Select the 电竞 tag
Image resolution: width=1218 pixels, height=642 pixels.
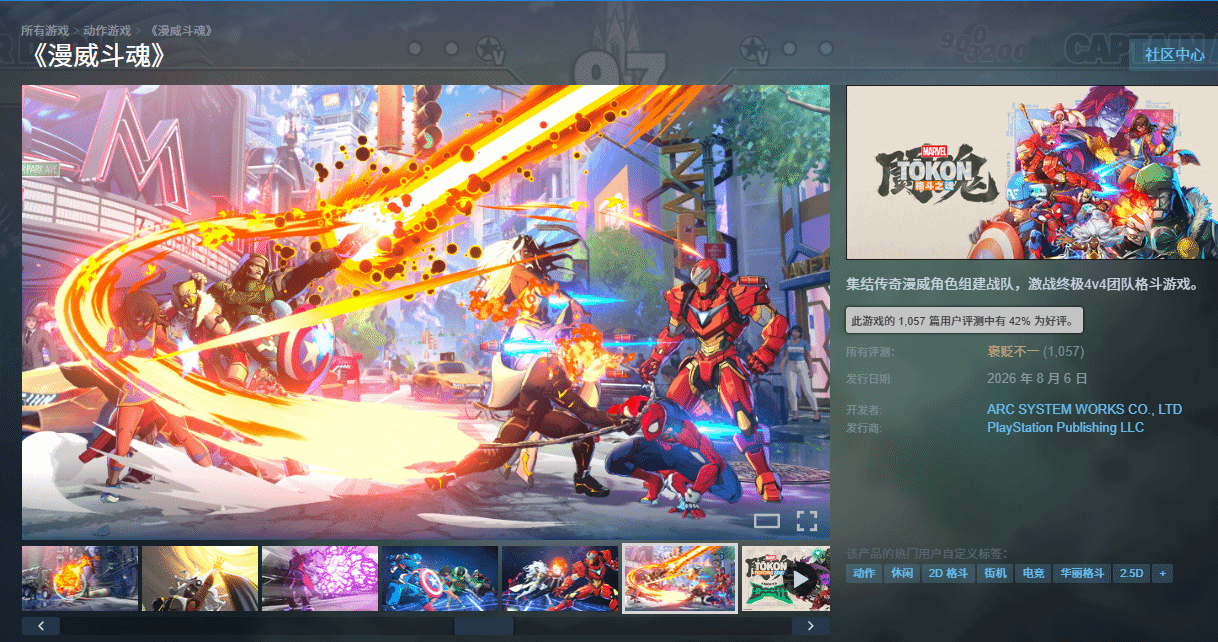pyautogui.click(x=1032, y=574)
